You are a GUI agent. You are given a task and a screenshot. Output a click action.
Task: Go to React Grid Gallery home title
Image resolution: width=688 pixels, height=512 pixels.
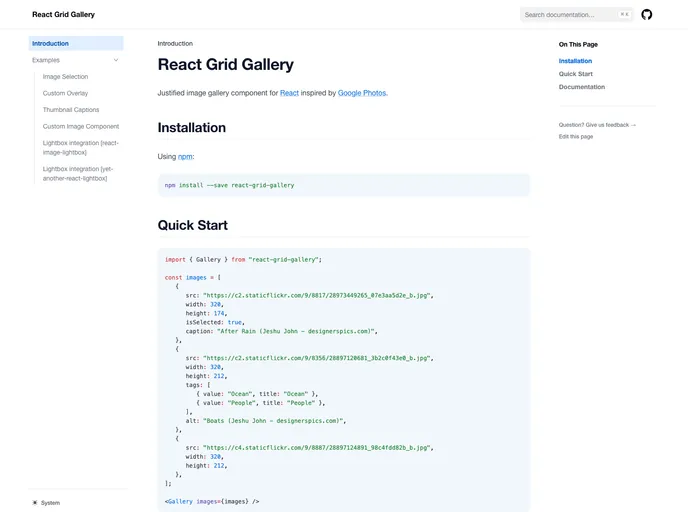click(63, 14)
